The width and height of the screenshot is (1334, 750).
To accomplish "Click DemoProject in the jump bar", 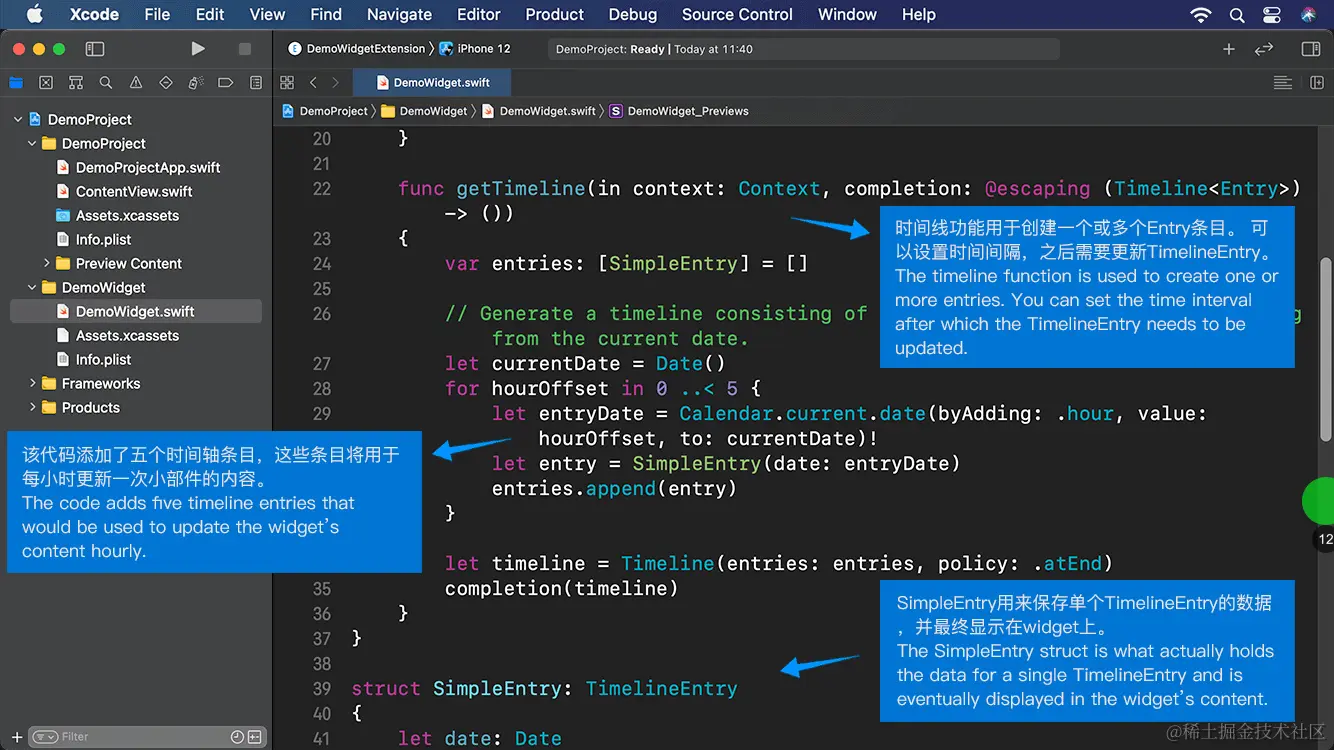I will click(x=325, y=111).
